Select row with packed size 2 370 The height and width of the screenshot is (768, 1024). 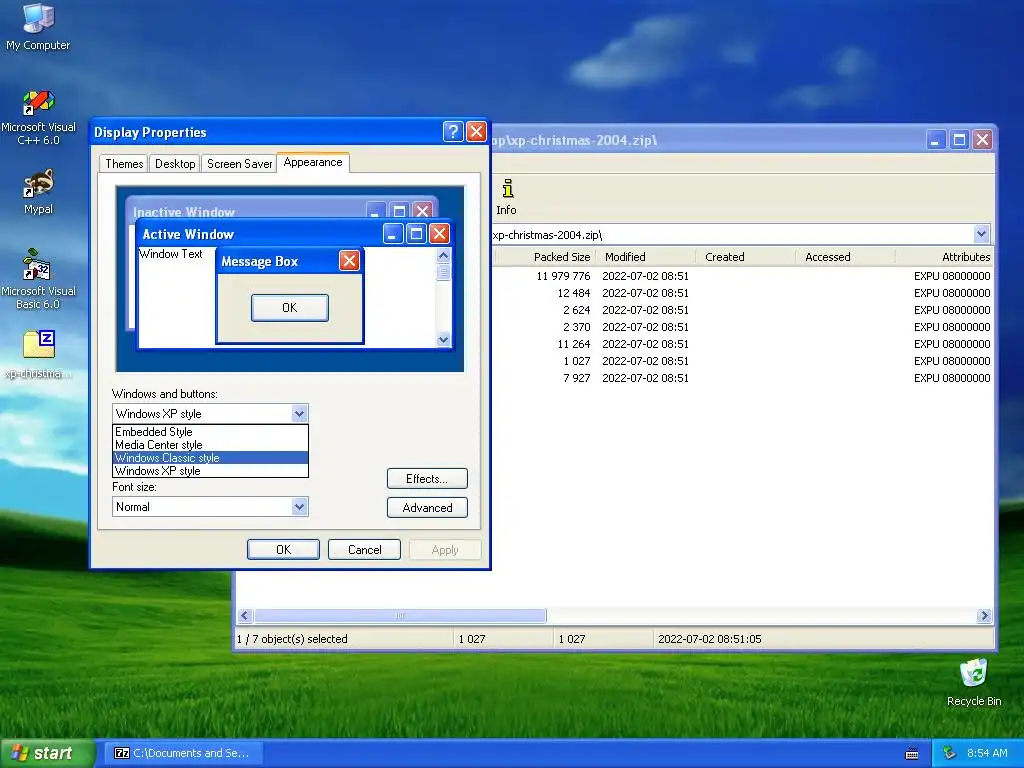click(743, 327)
